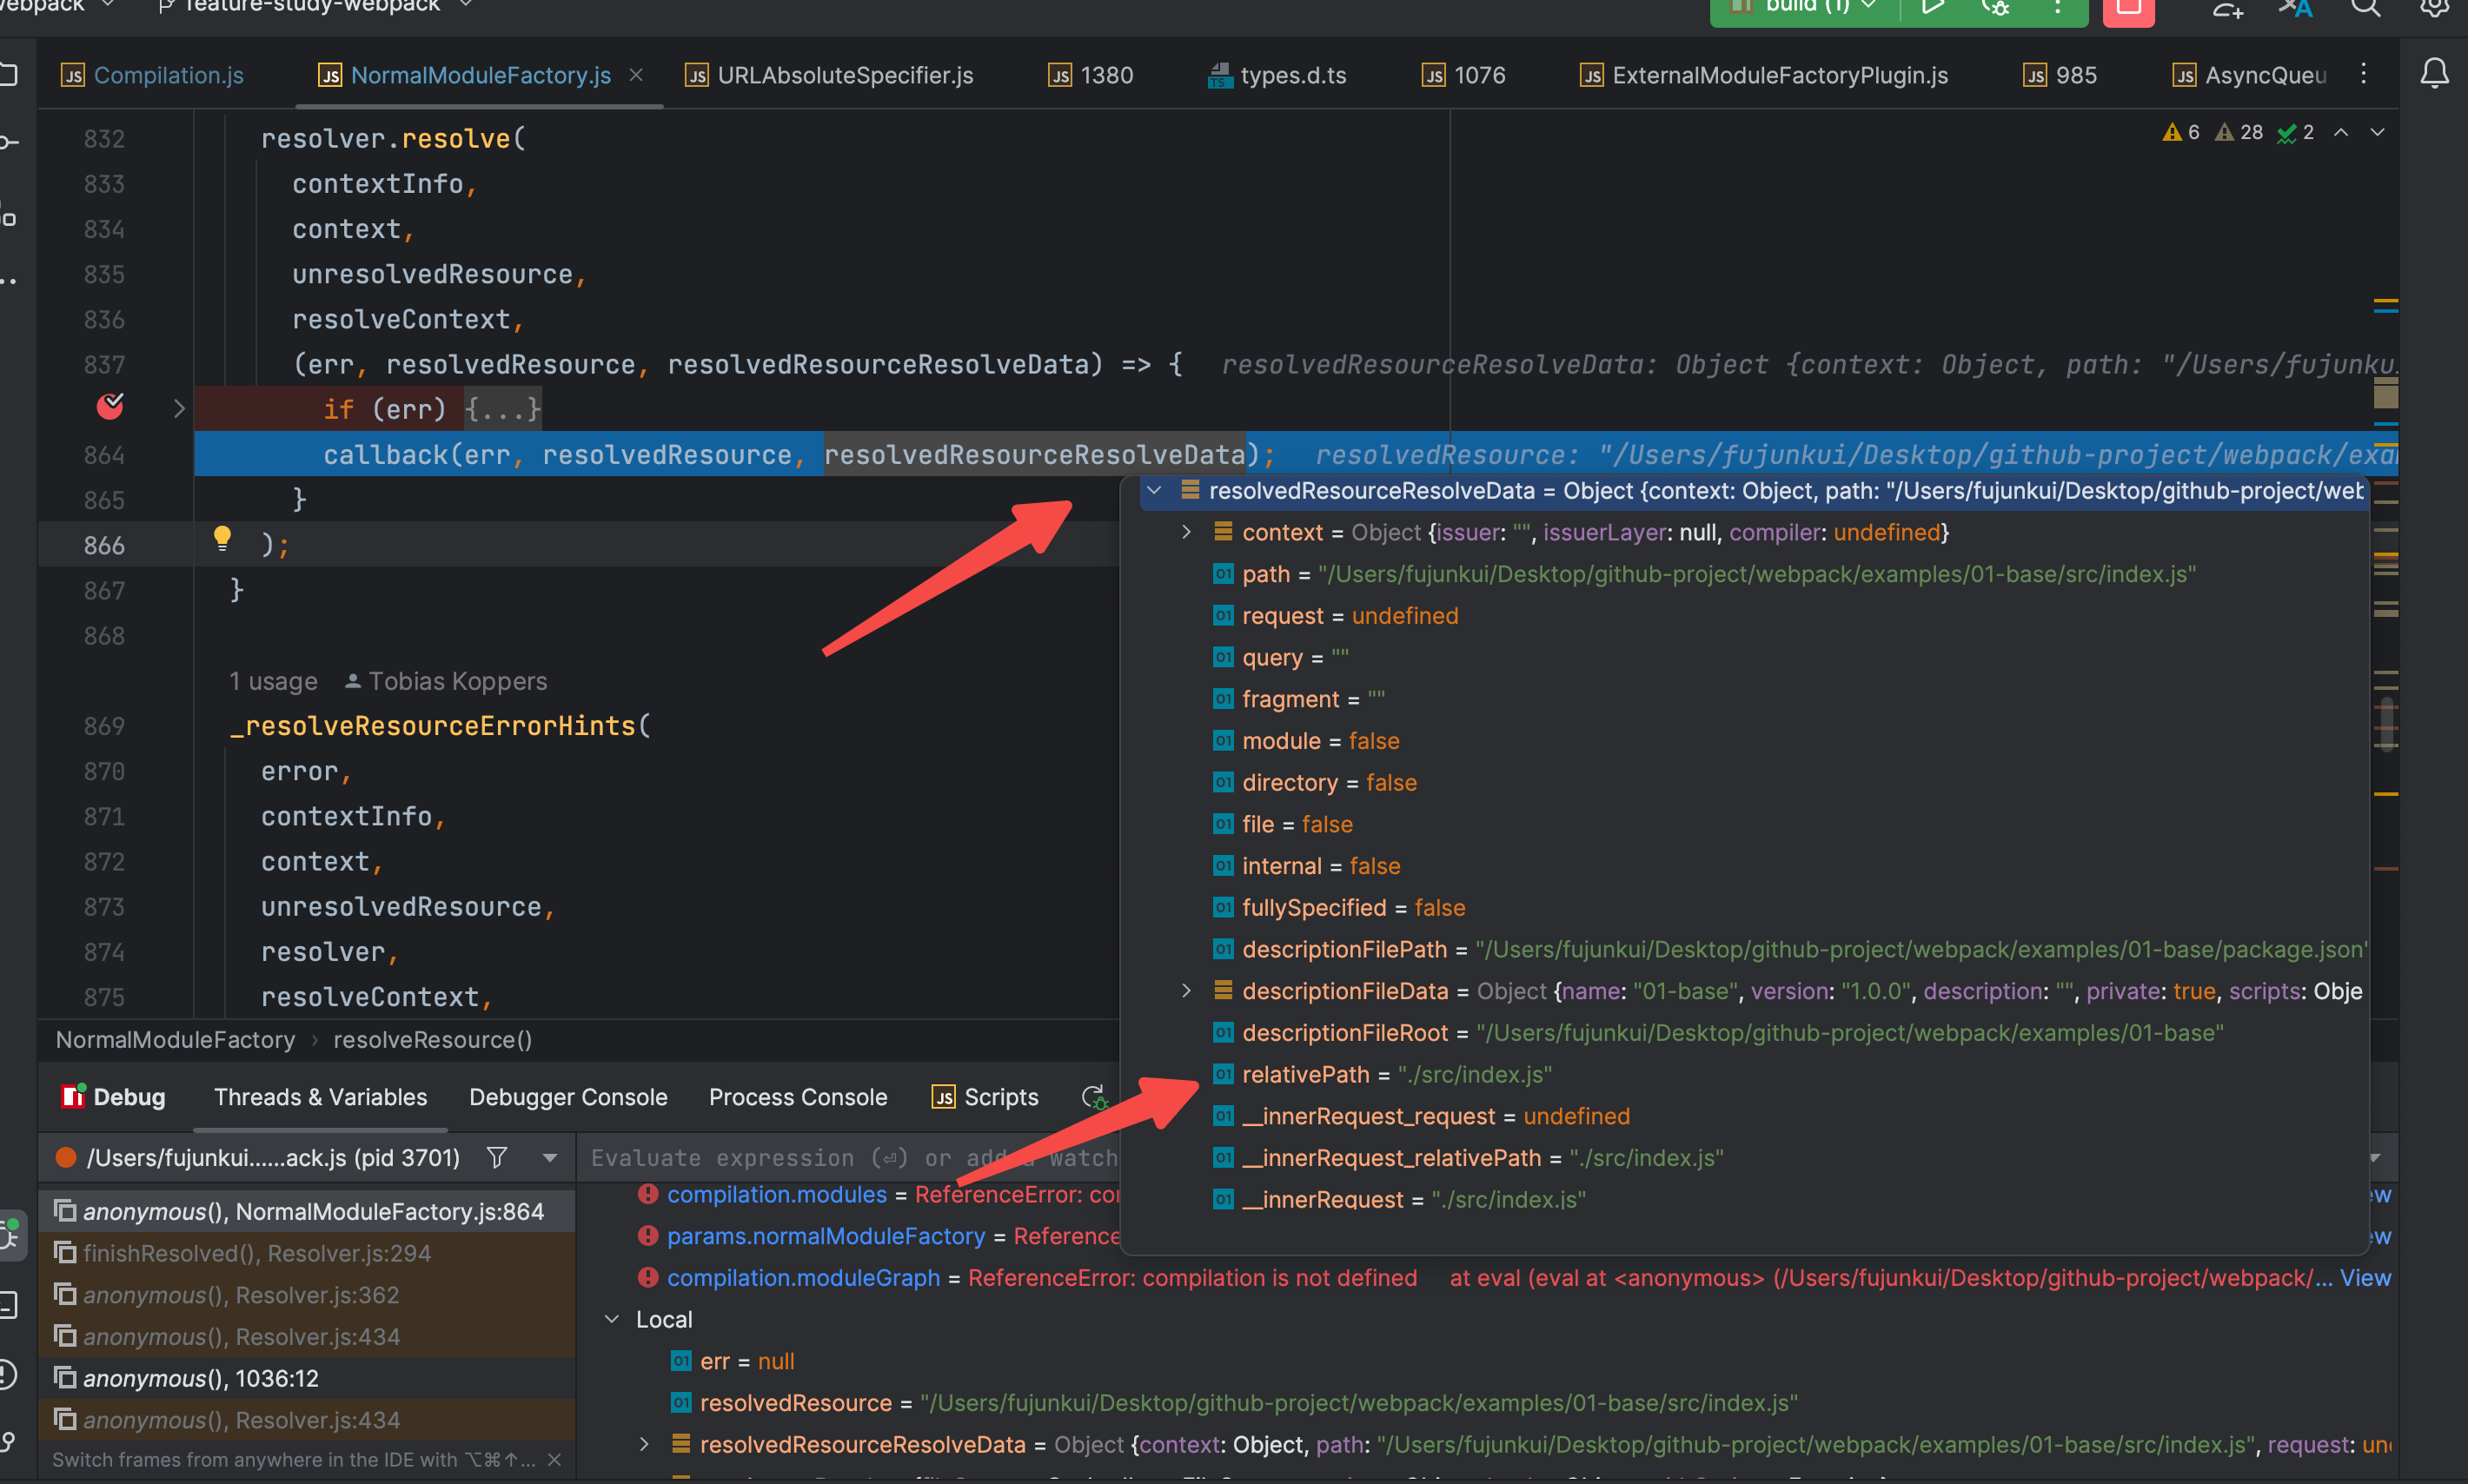Open the process selection dropdown arrow

tap(549, 1157)
